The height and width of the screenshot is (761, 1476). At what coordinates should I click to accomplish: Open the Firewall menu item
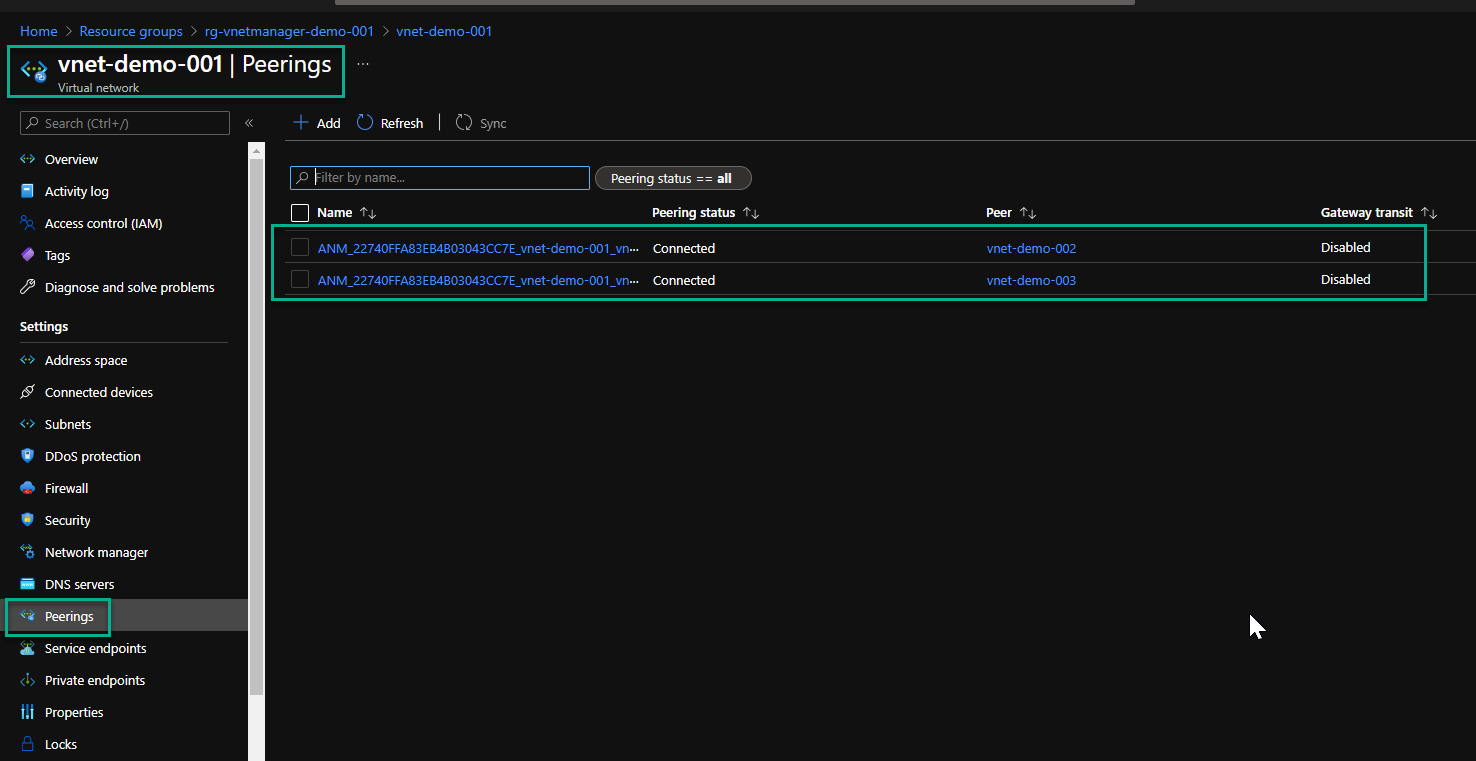click(66, 488)
